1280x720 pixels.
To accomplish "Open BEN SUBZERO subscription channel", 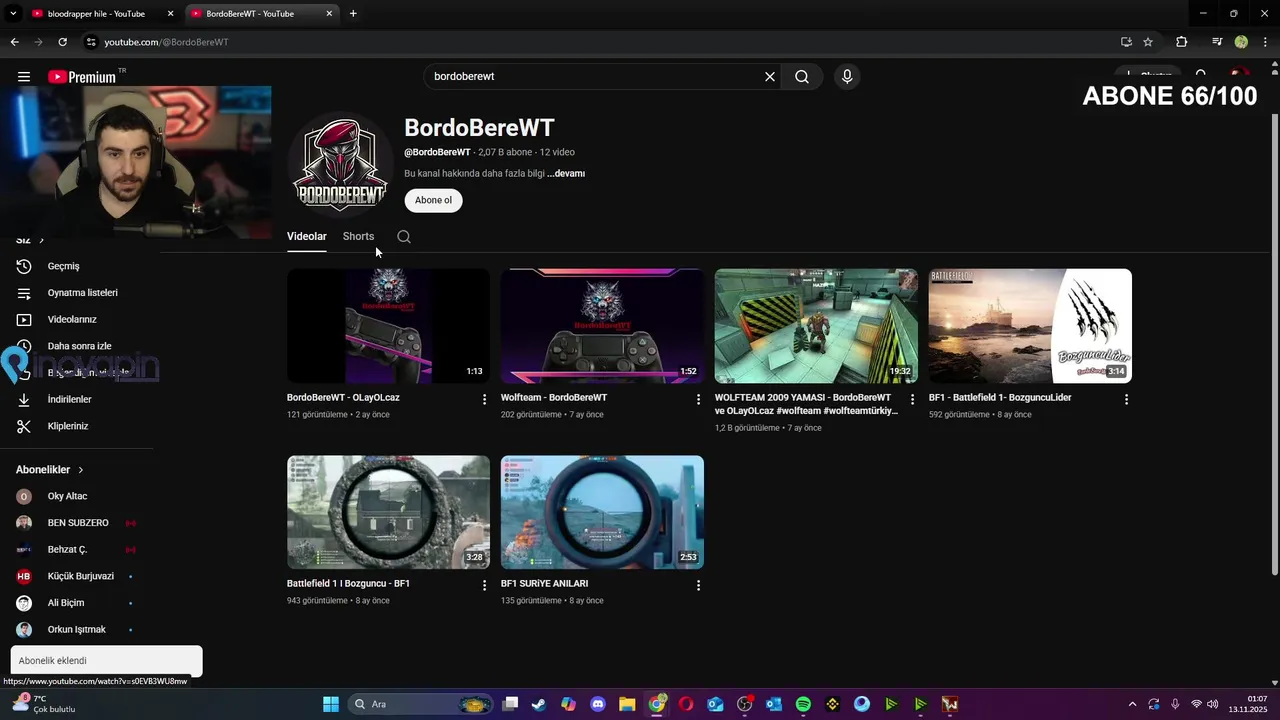I will [x=77, y=523].
